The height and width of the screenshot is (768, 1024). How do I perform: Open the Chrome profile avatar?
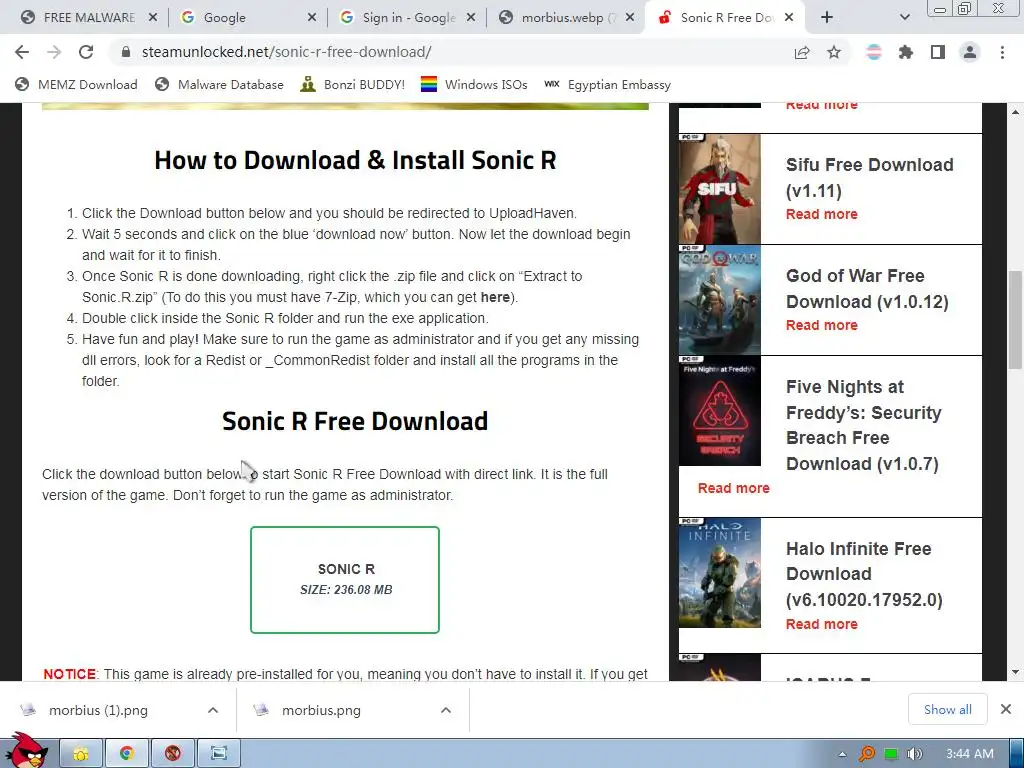pos(970,52)
